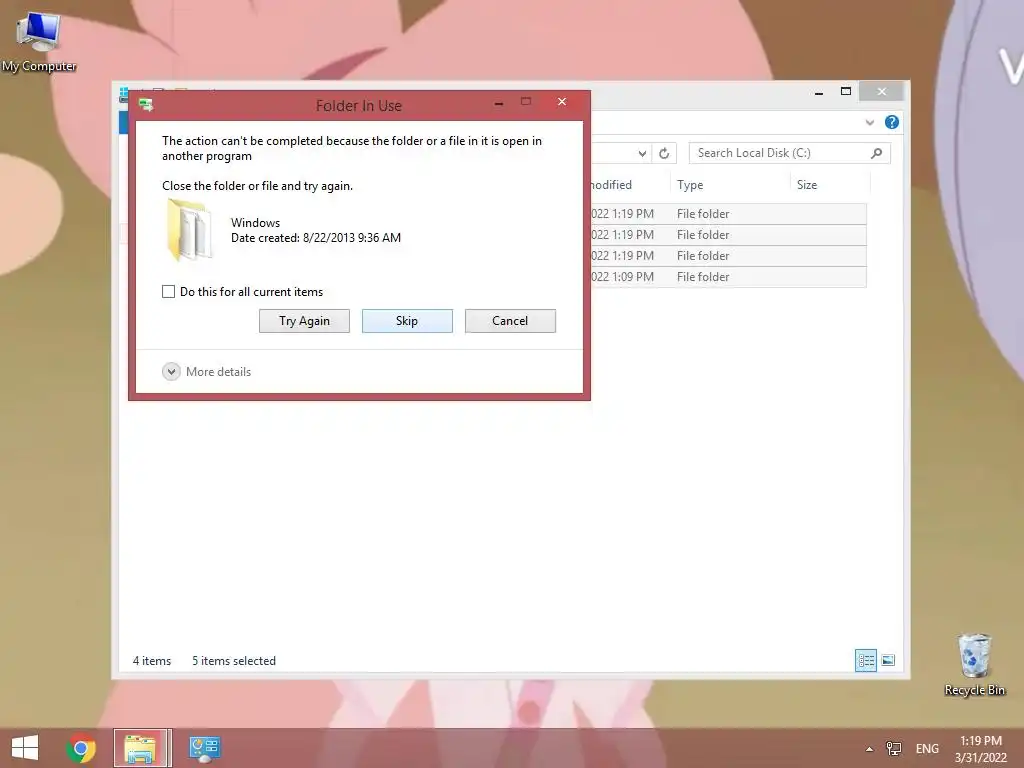The width and height of the screenshot is (1024, 768).
Task: Launch Google Chrome from the taskbar
Action: pos(81,748)
